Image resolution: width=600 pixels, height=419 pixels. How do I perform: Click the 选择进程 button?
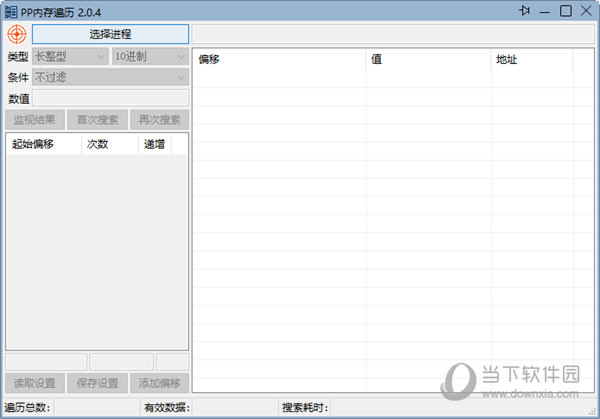coord(110,34)
